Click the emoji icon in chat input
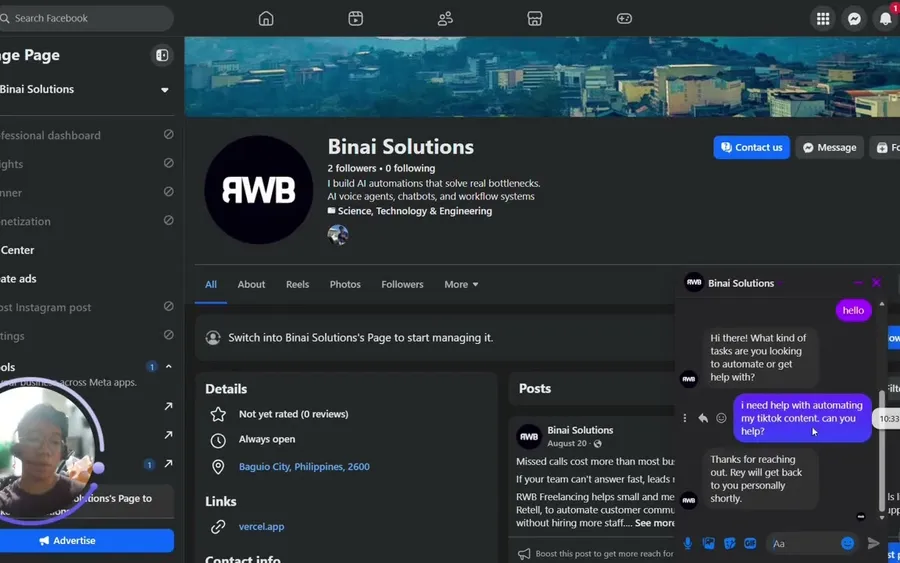The image size is (900, 563). click(x=847, y=543)
